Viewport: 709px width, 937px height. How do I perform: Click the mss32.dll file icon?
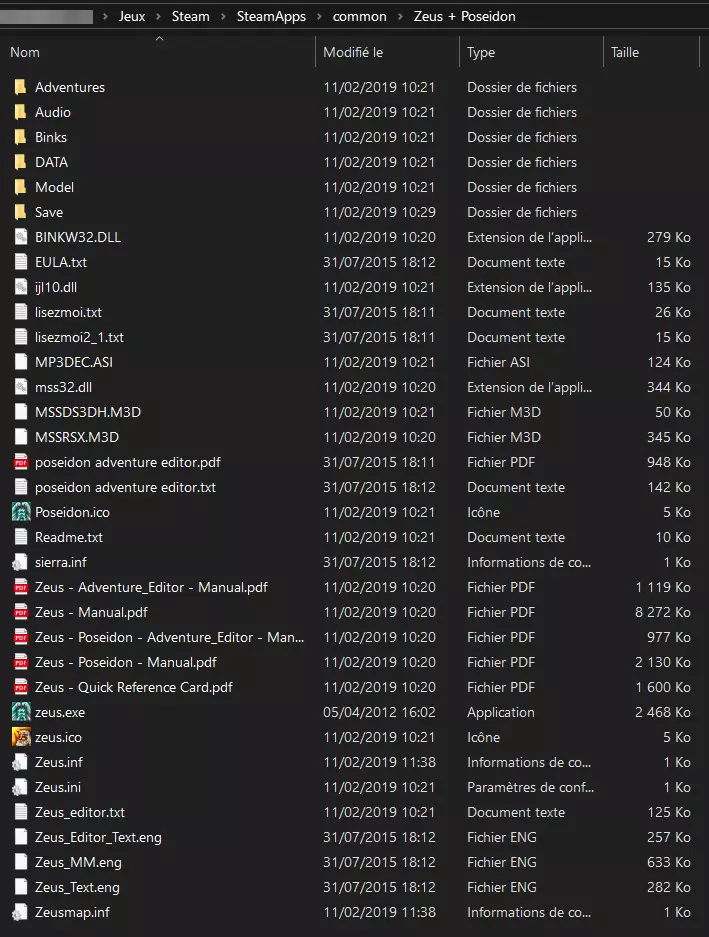click(x=21, y=387)
